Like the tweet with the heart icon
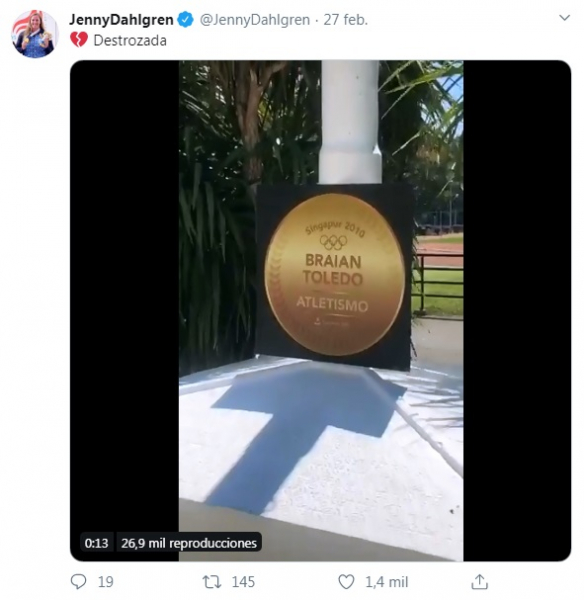 [x=346, y=582]
